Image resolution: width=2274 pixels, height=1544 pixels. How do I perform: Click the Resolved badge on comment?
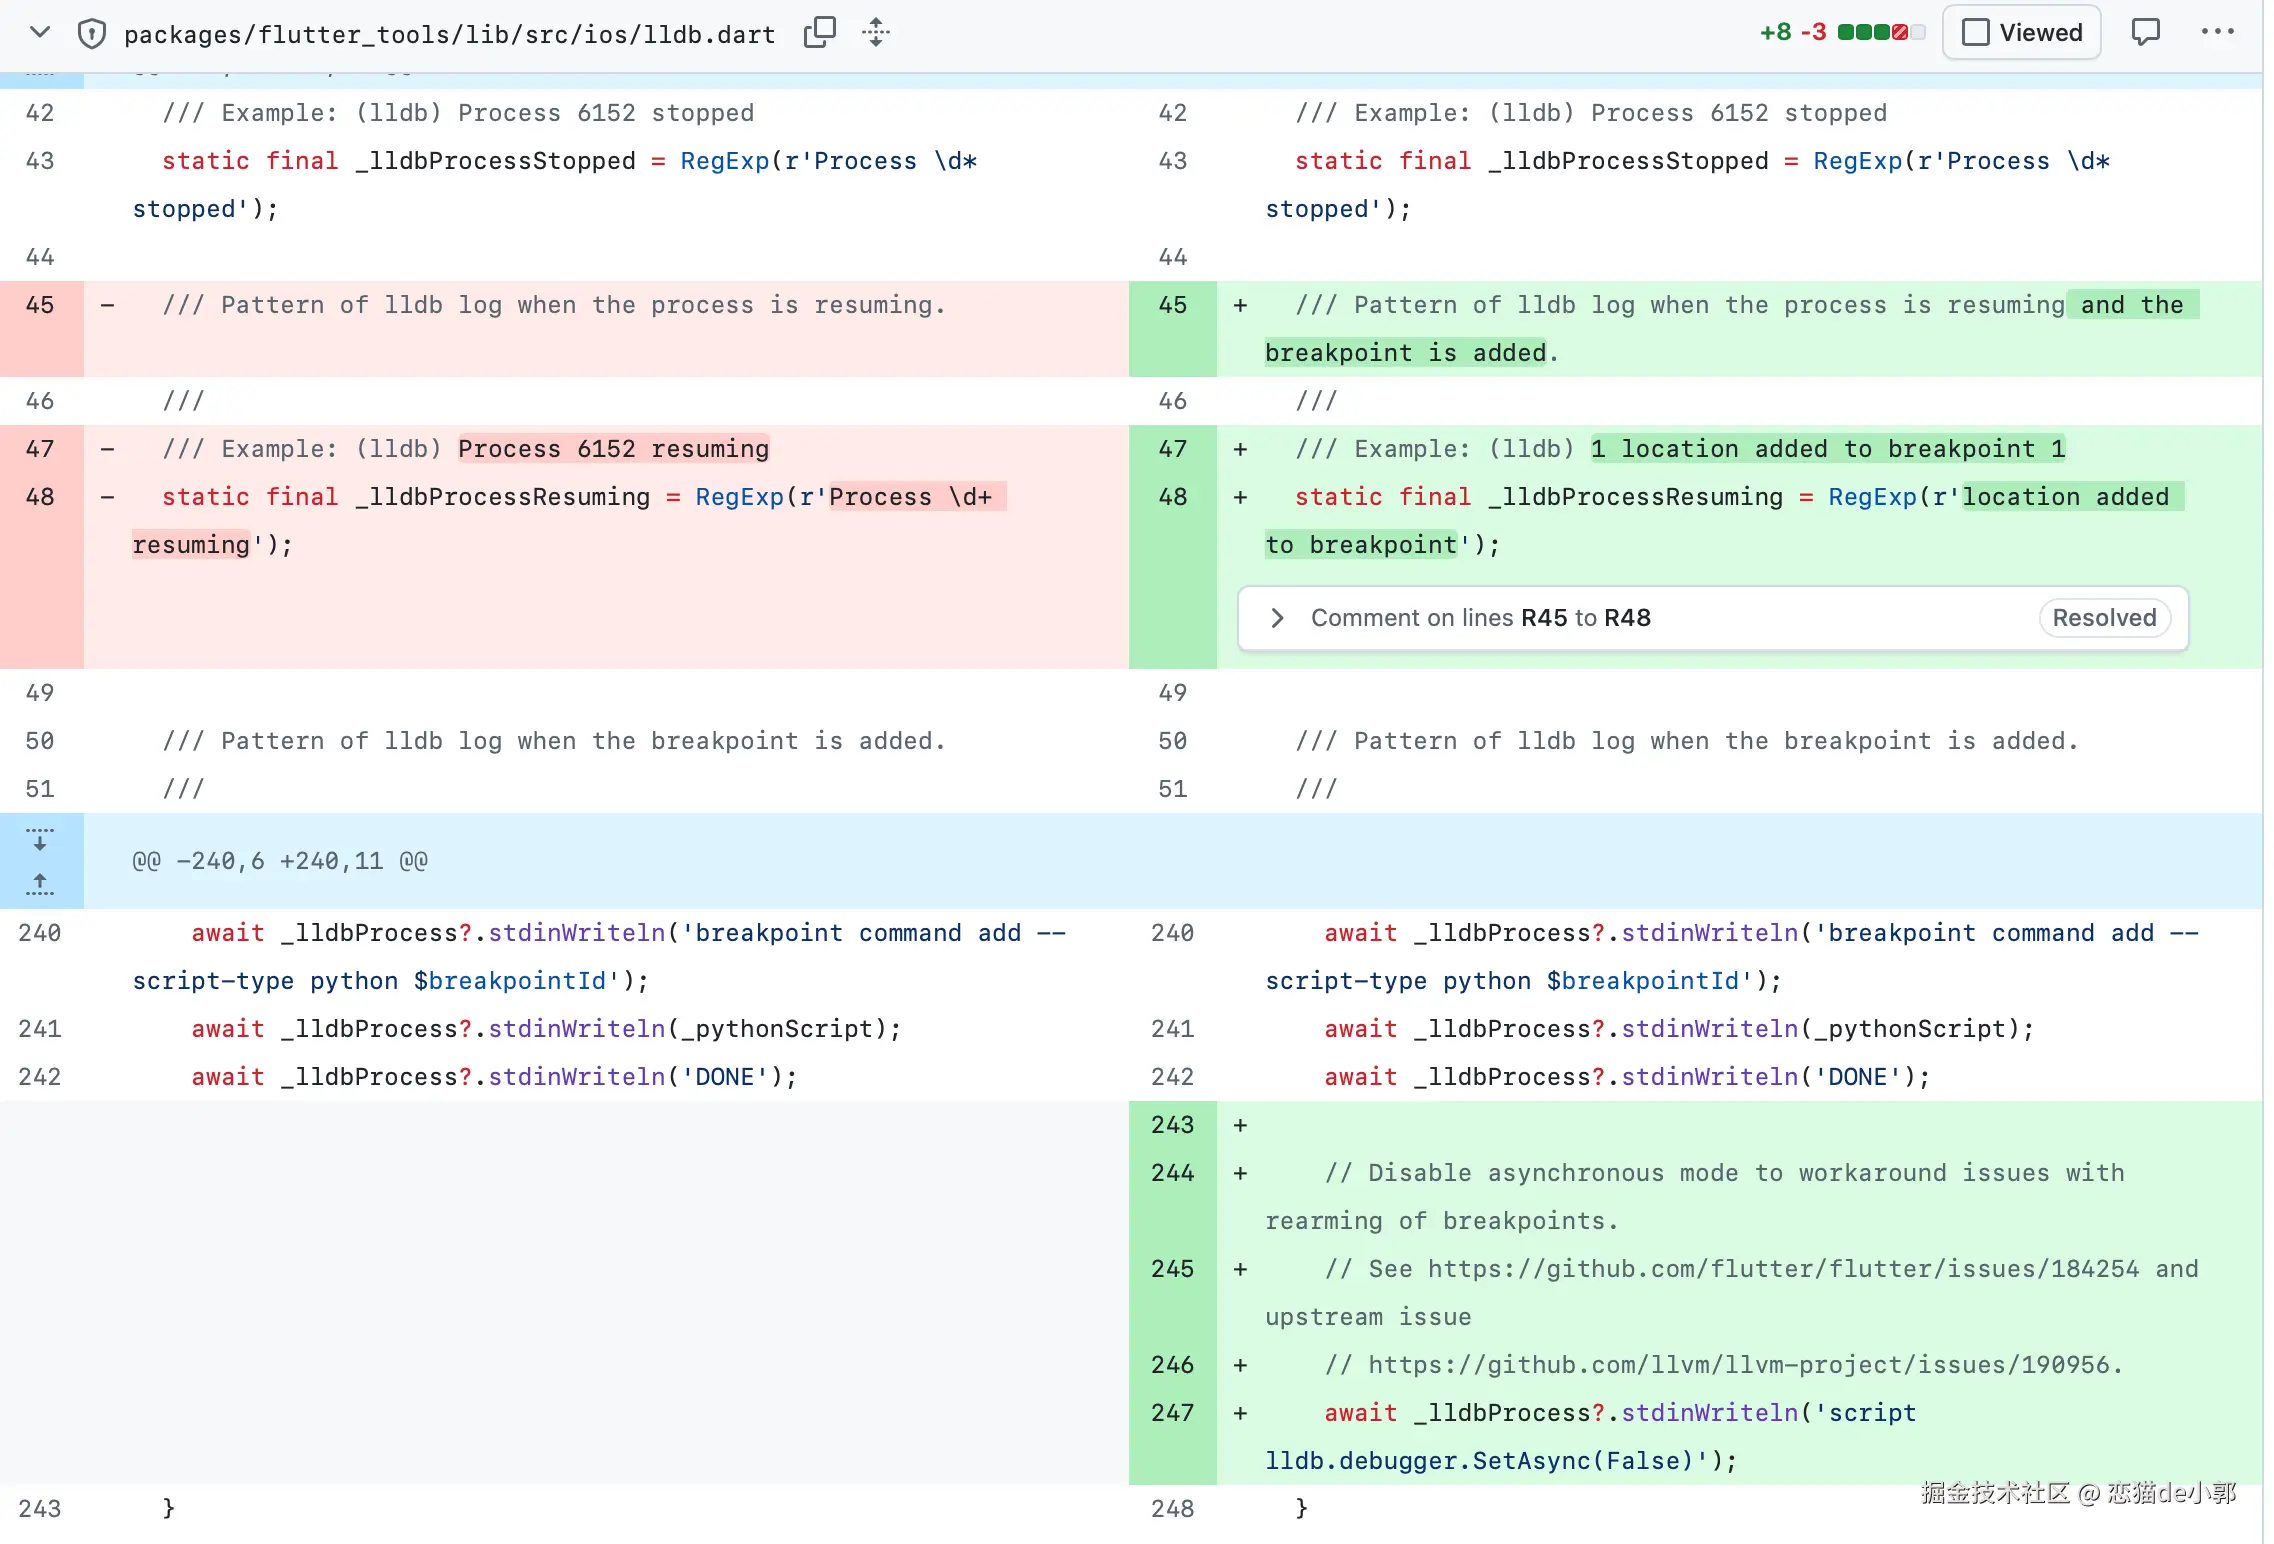pyautogui.click(x=2104, y=618)
